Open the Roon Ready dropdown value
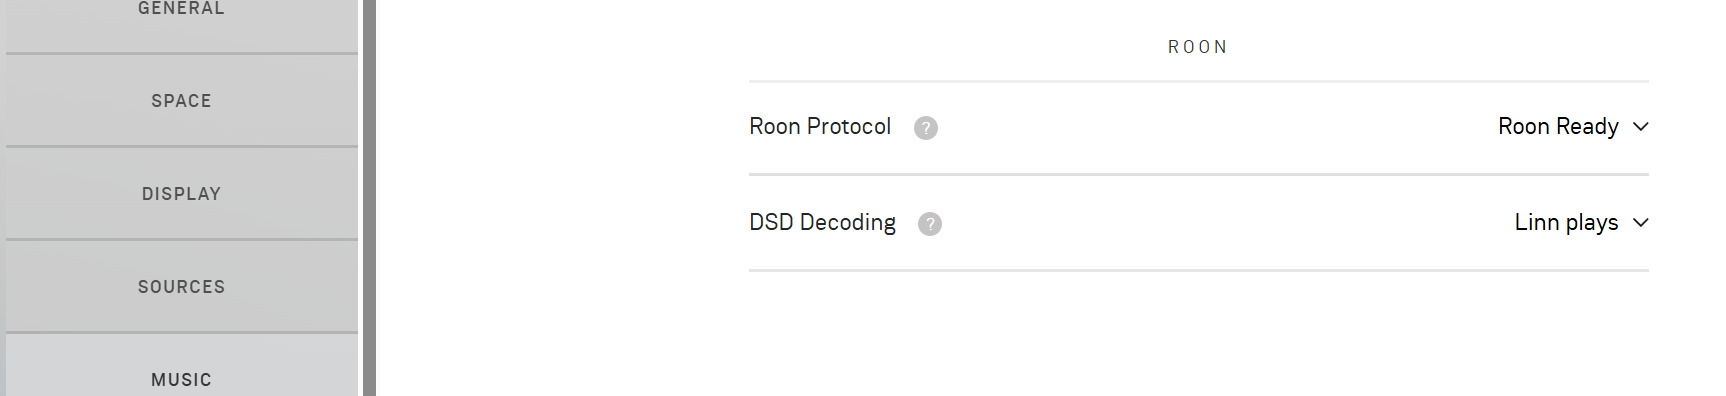Image resolution: width=1726 pixels, height=396 pixels. [x=1558, y=126]
